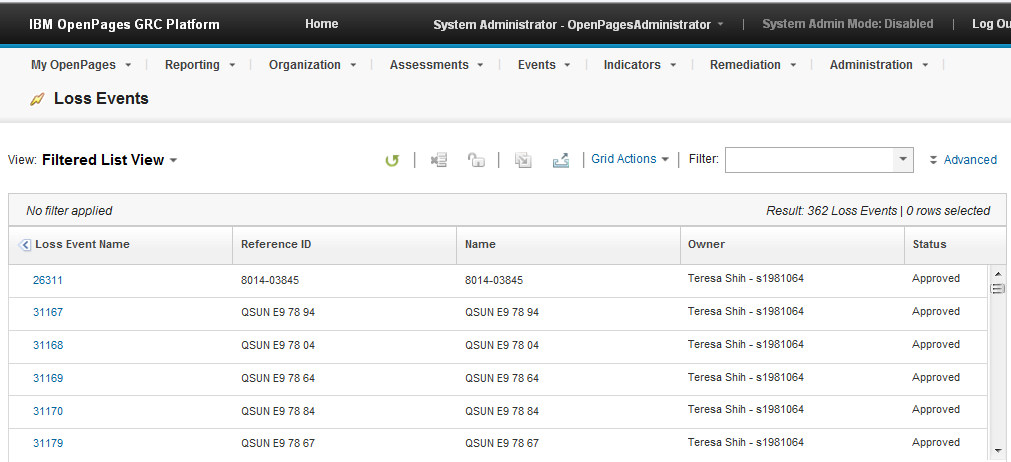Click the grid scrollbar down arrow

pyautogui.click(x=997, y=450)
